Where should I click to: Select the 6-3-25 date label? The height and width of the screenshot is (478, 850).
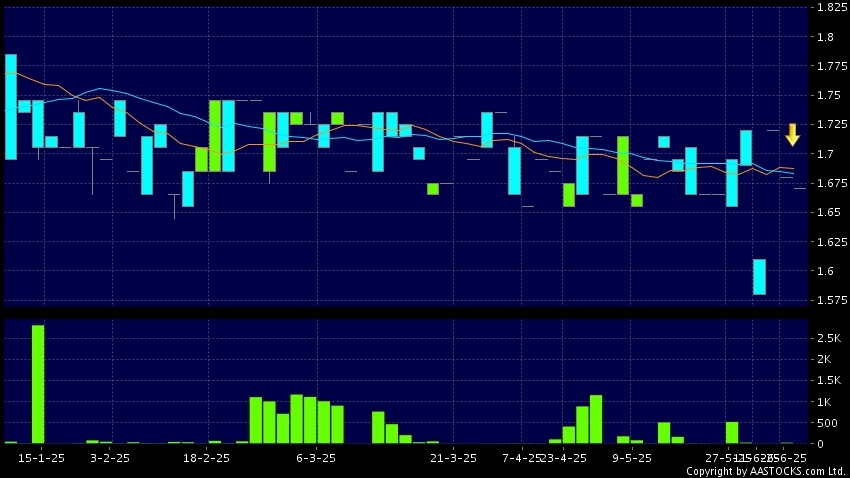[x=315, y=458]
